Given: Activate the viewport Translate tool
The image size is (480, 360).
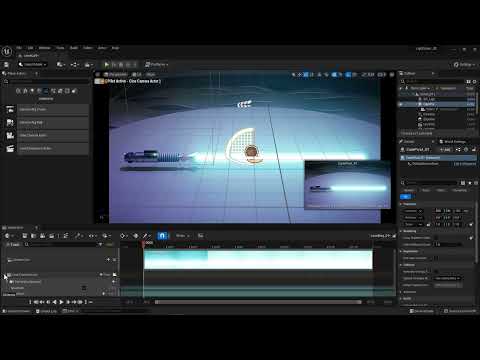Looking at the screenshot, I should (x=300, y=74).
